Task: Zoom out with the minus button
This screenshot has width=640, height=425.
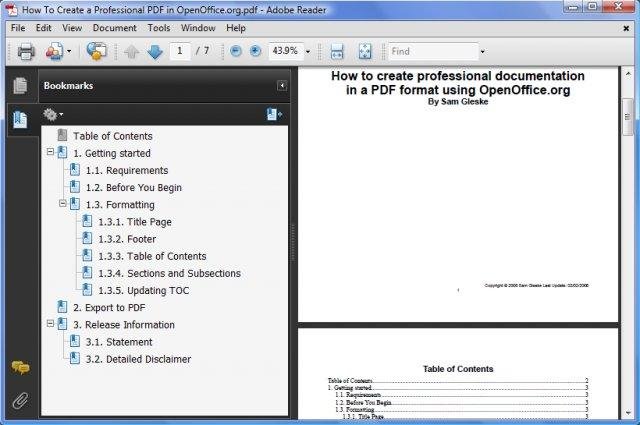Action: (x=236, y=51)
